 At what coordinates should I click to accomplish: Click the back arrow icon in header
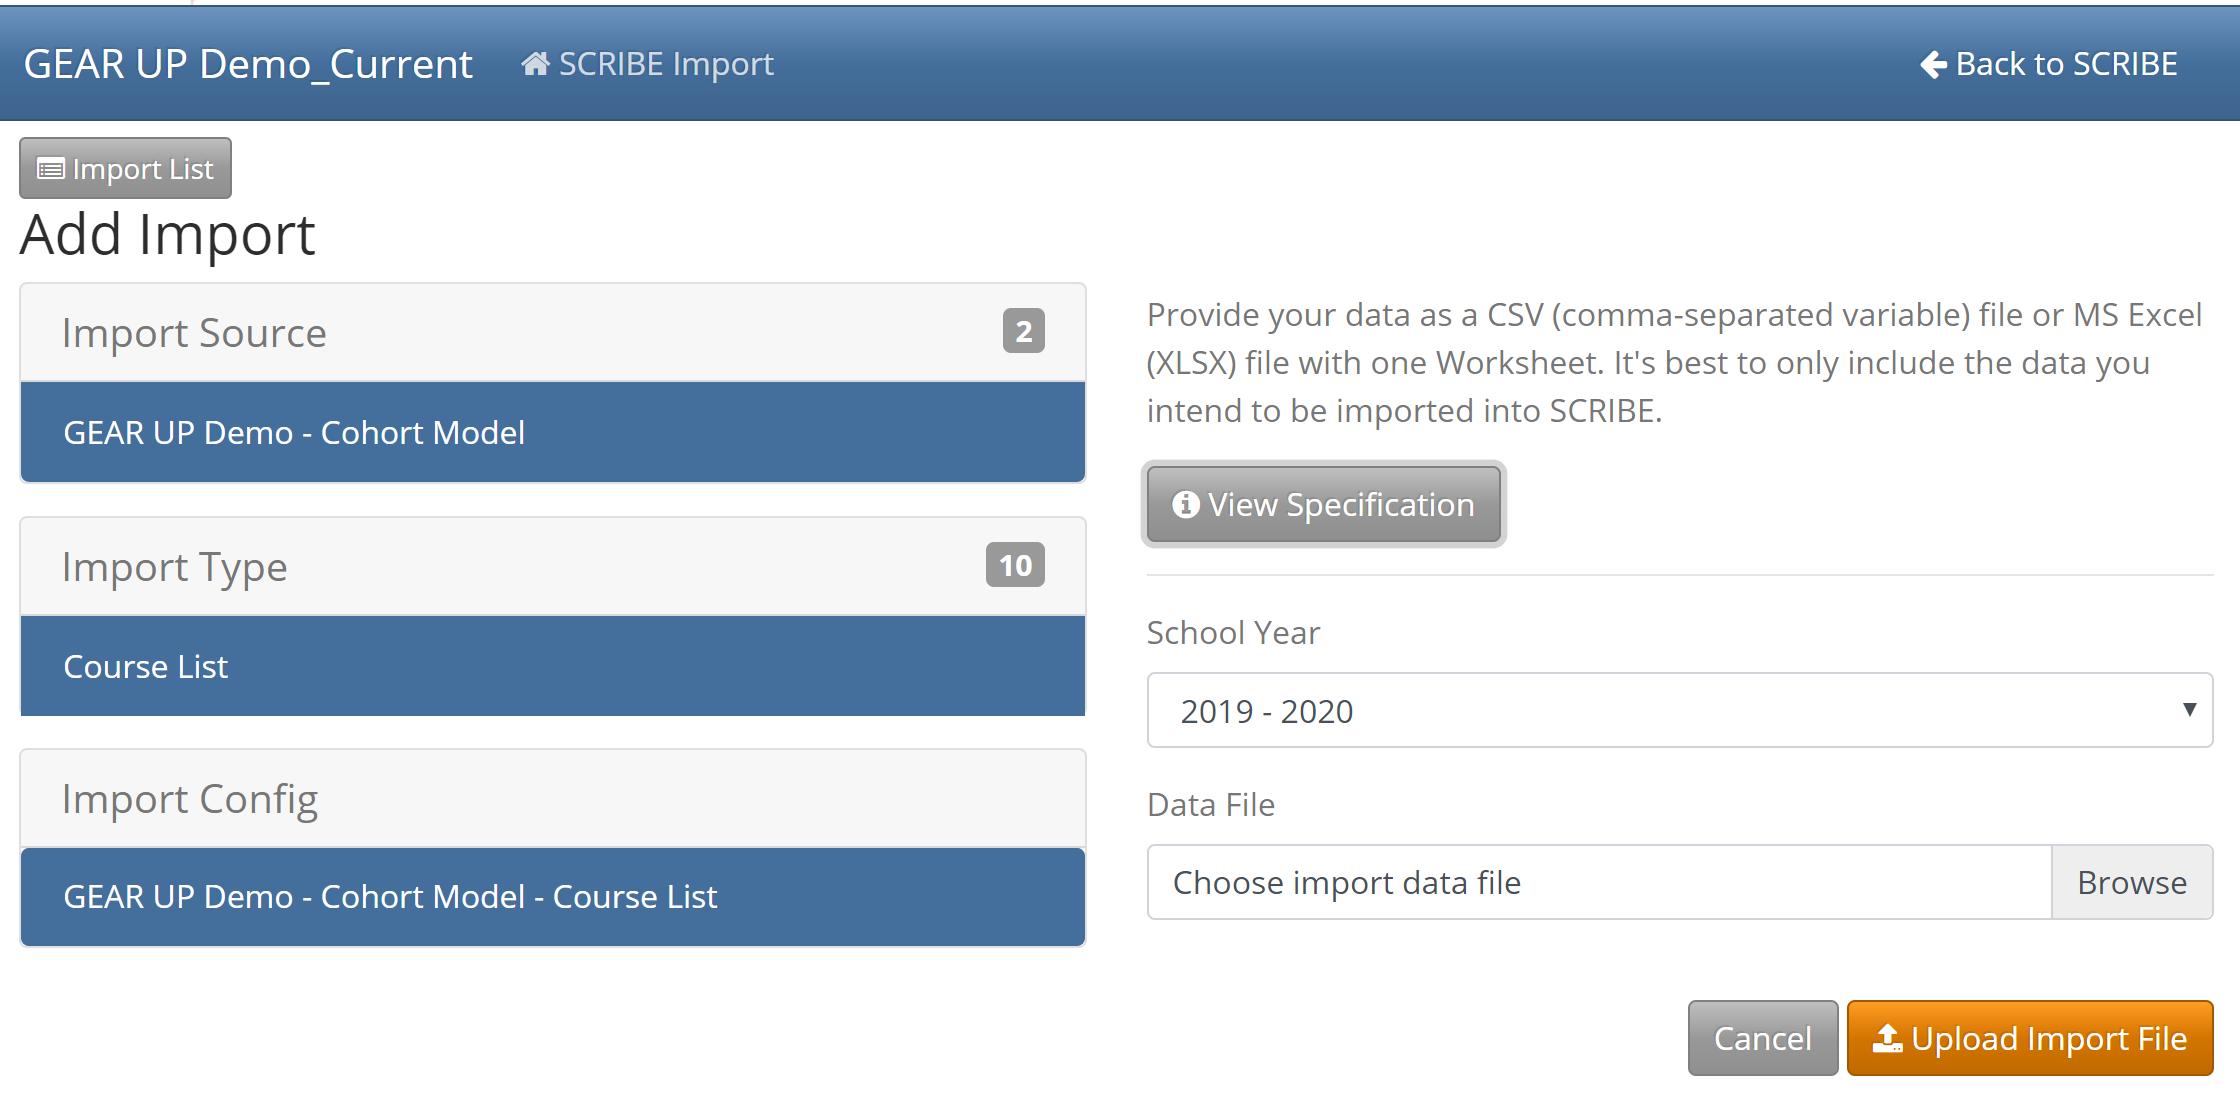(x=1933, y=64)
